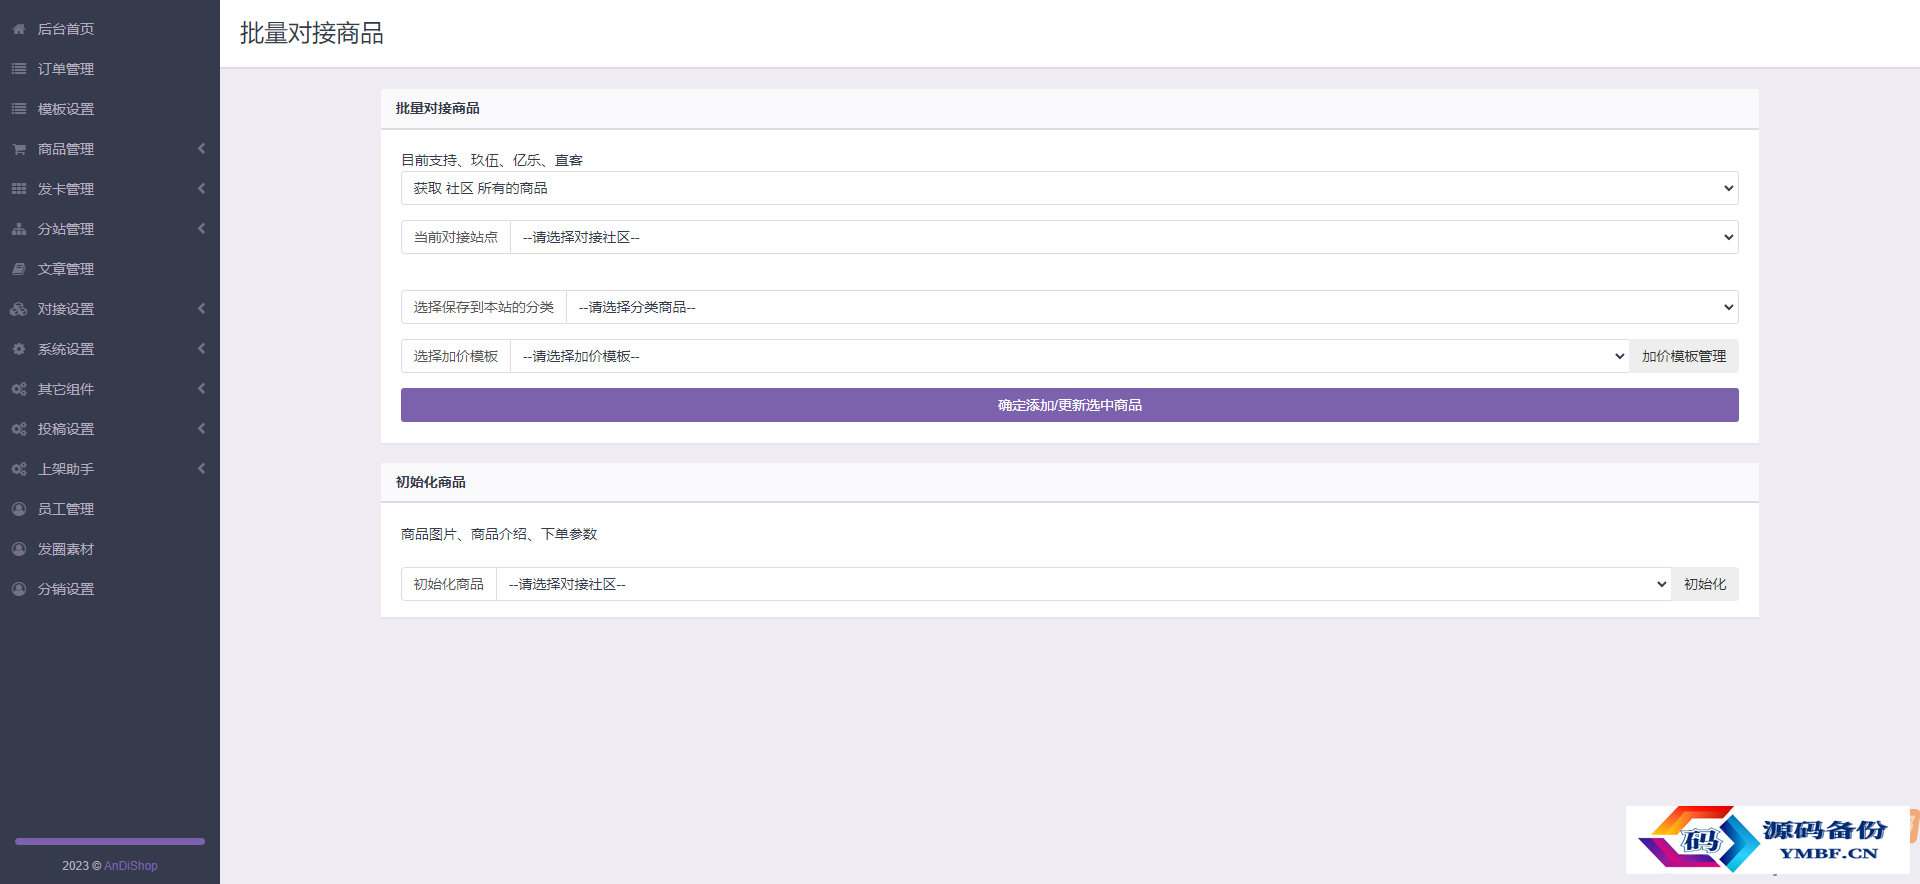
Task: Open the 请选择对接社区 dropdown for 当前对接站点
Action: (x=1124, y=237)
